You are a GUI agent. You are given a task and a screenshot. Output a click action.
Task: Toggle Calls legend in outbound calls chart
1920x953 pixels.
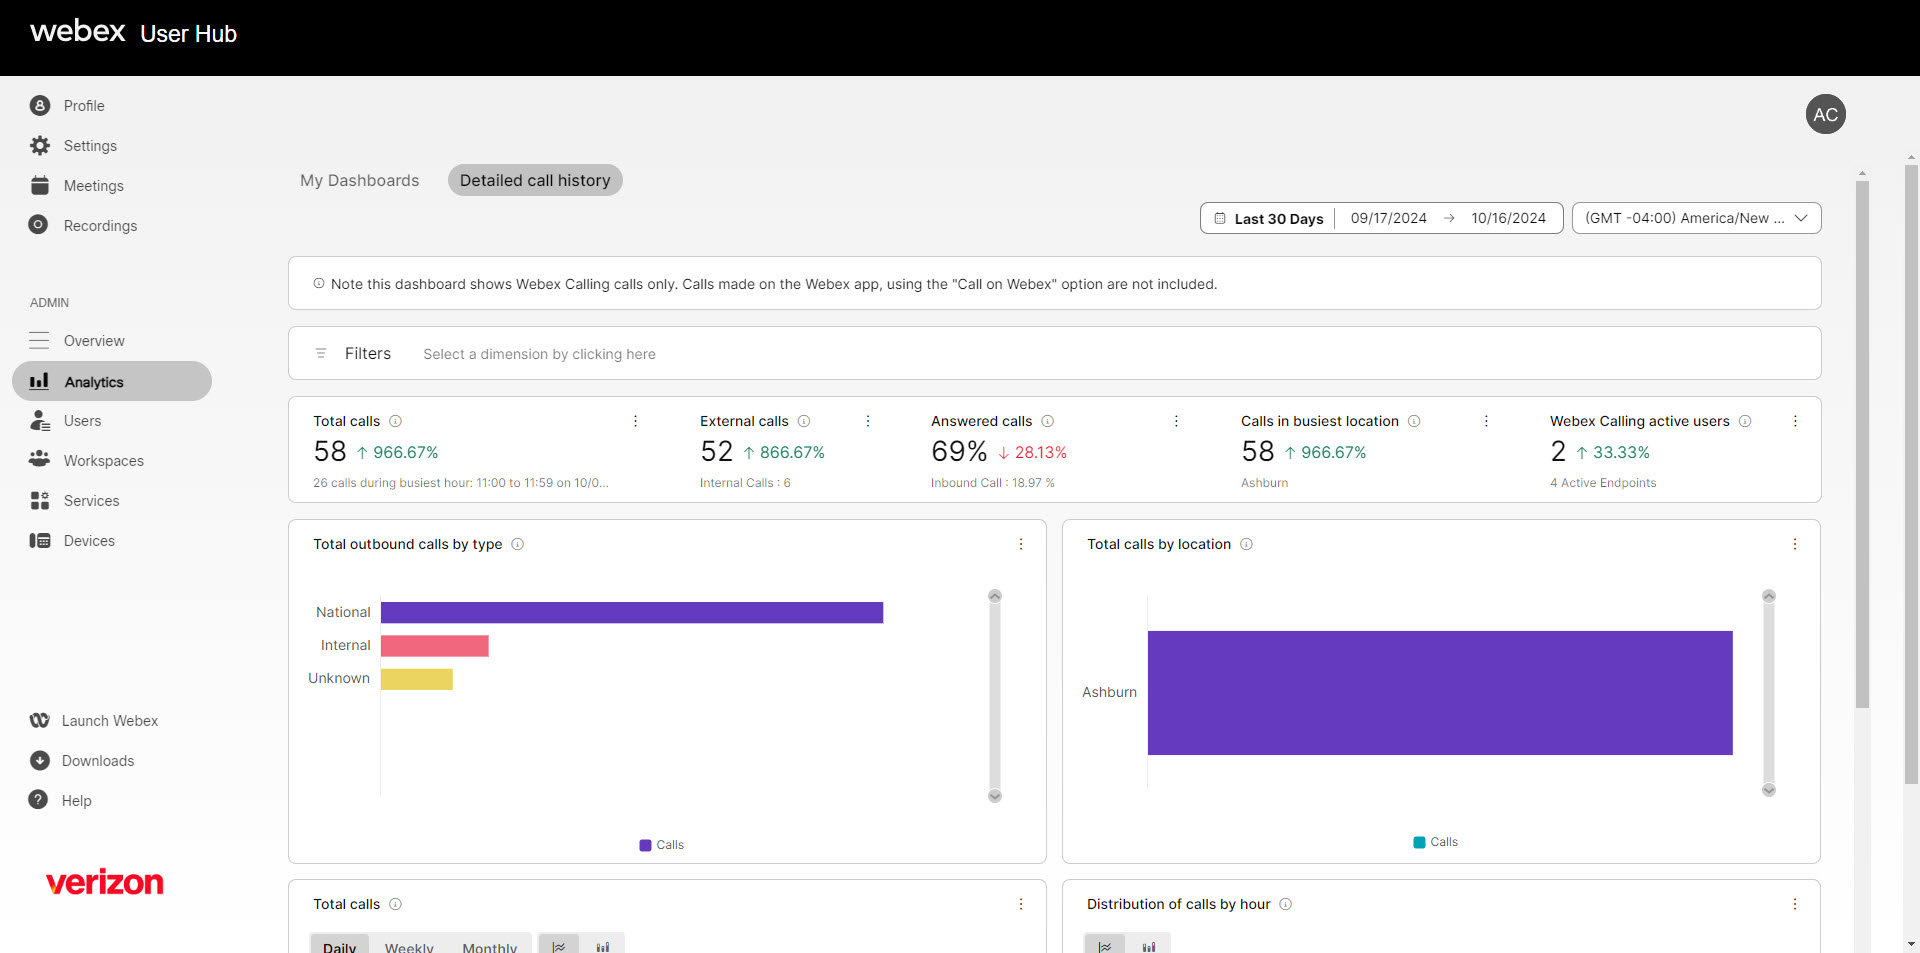point(662,845)
